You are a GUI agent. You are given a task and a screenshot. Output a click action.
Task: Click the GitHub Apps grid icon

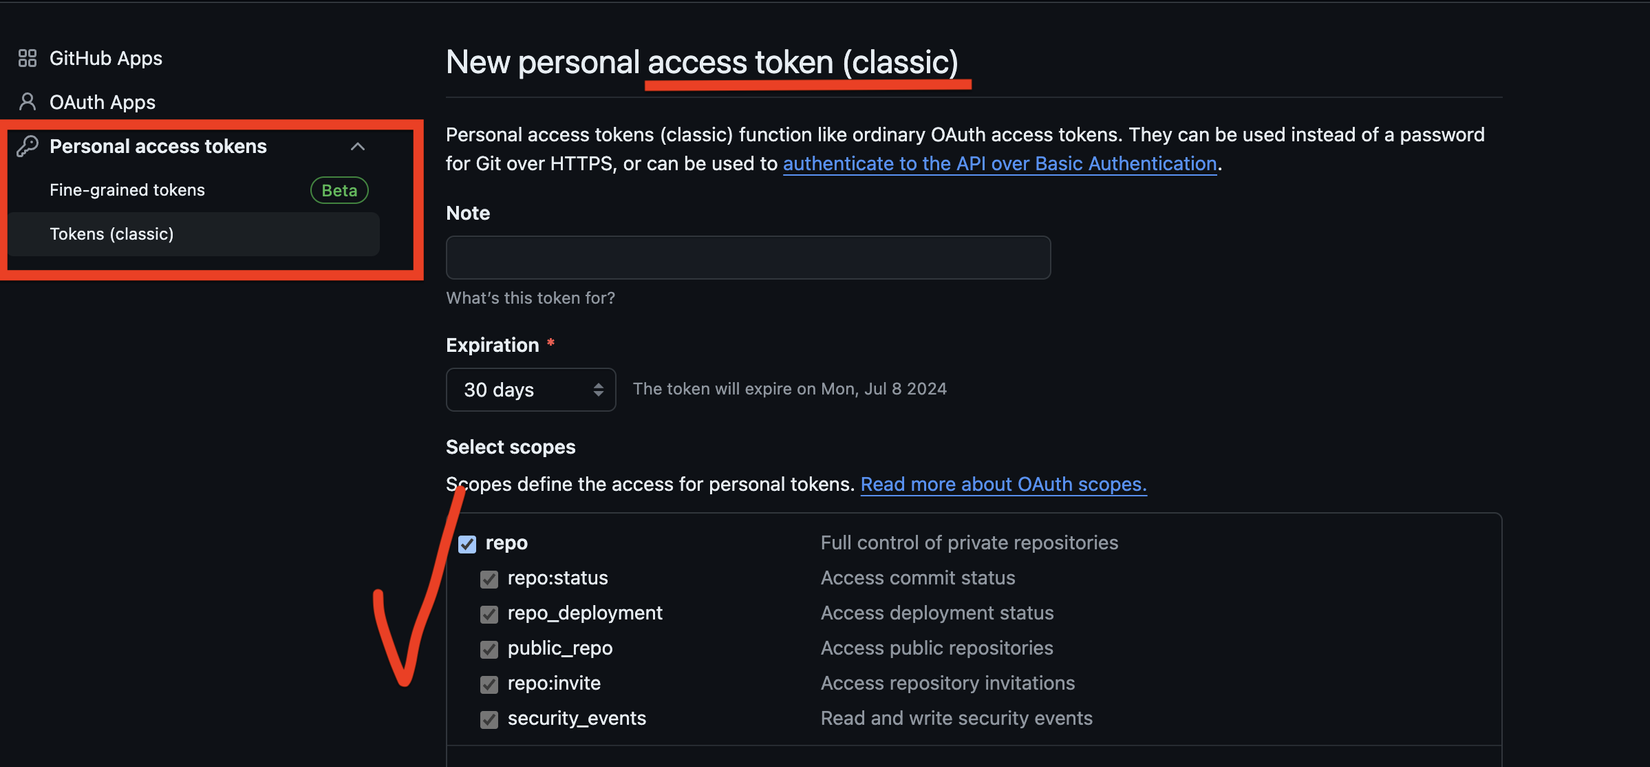tap(27, 59)
